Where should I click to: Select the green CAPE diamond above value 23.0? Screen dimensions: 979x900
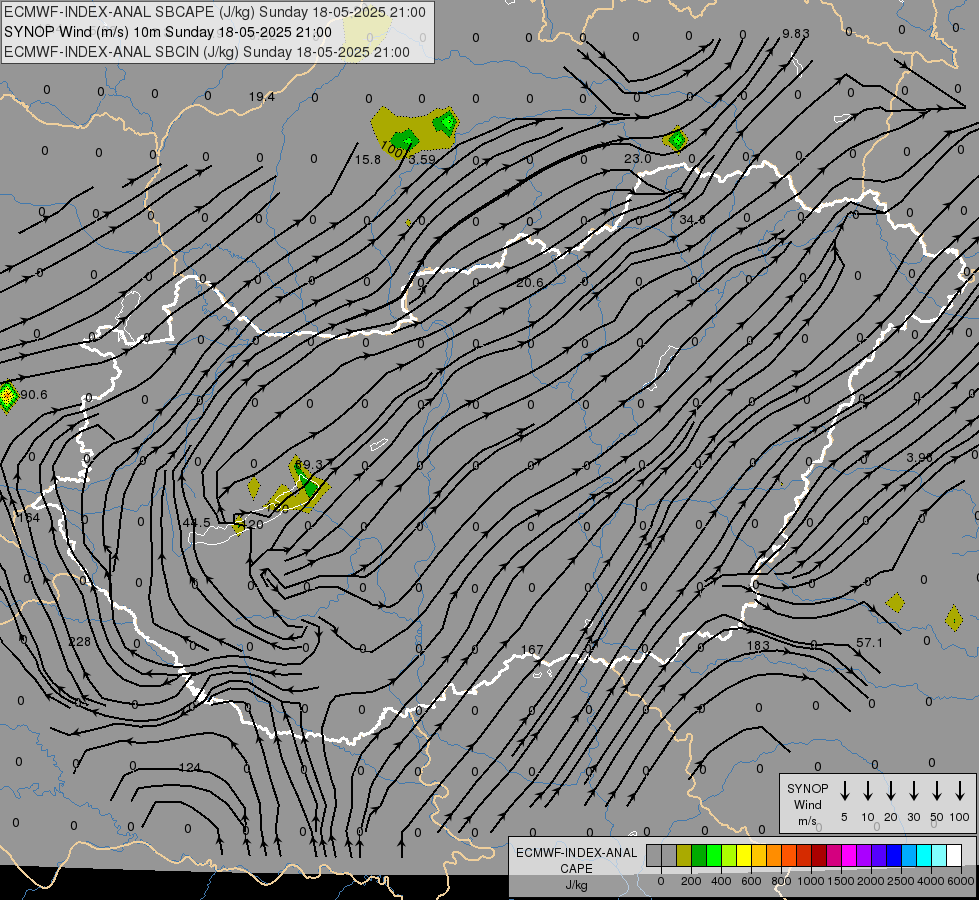(676, 139)
